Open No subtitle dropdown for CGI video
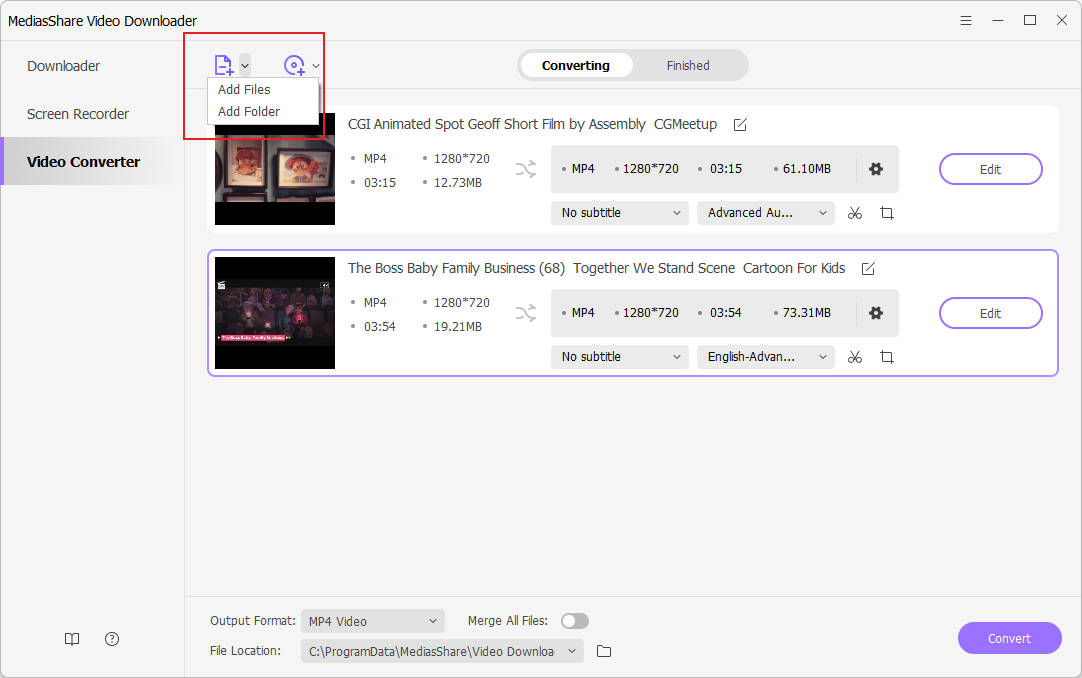The width and height of the screenshot is (1082, 678). click(x=619, y=213)
